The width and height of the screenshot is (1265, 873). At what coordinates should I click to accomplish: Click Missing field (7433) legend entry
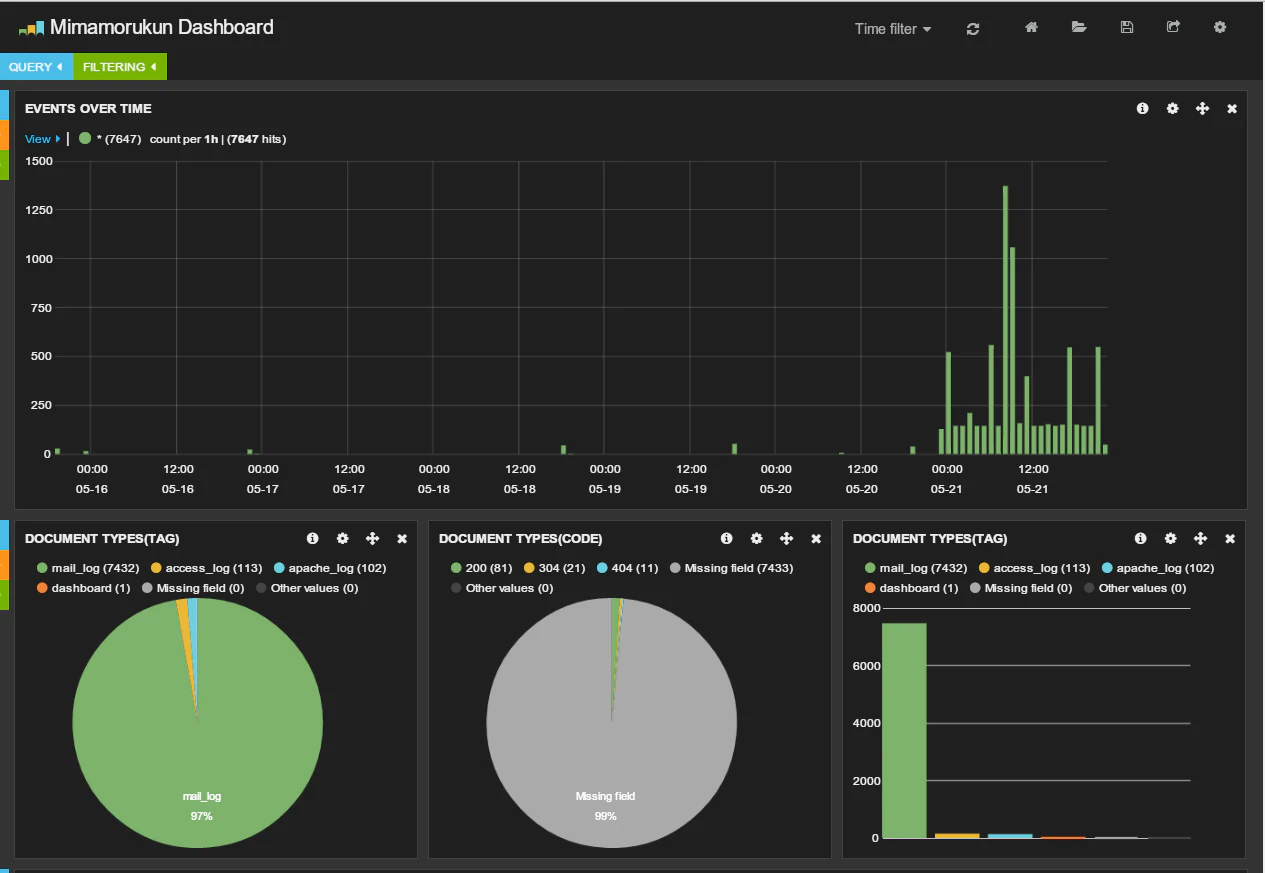(x=732, y=568)
